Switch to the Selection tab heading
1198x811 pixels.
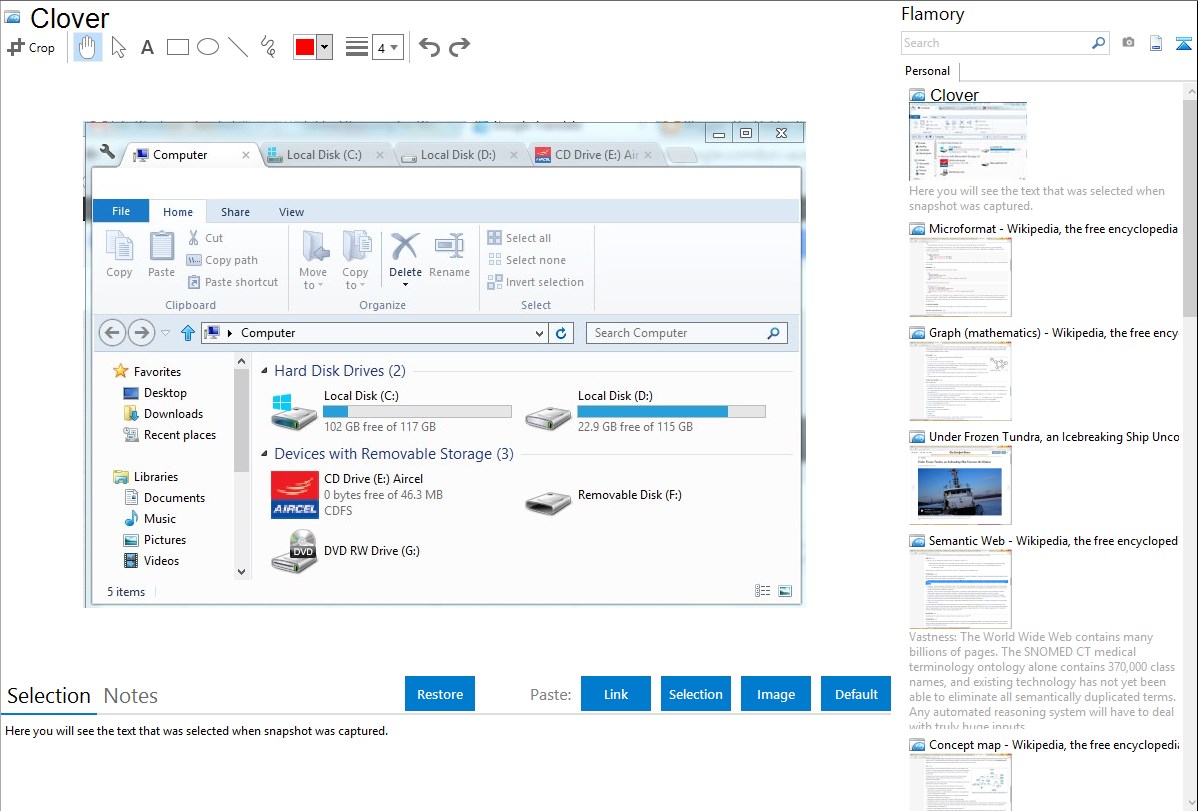tap(49, 696)
